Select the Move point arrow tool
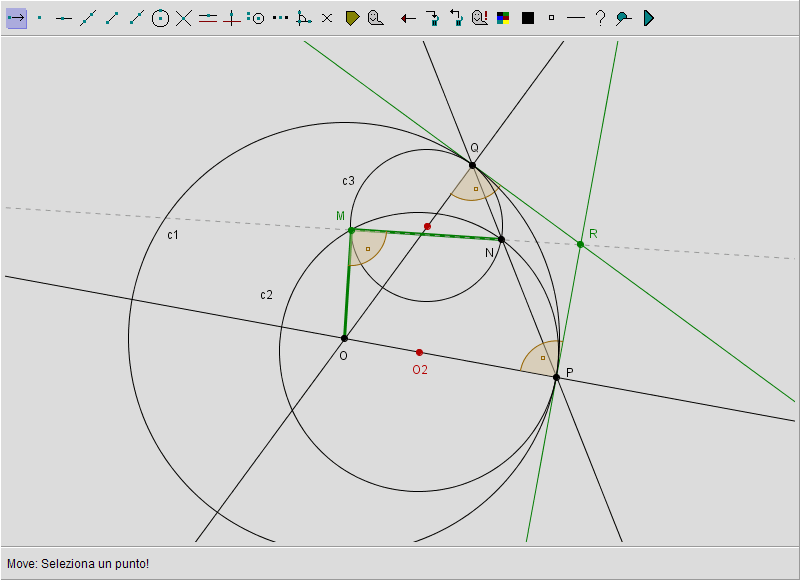The height and width of the screenshot is (580, 800). coord(16,18)
